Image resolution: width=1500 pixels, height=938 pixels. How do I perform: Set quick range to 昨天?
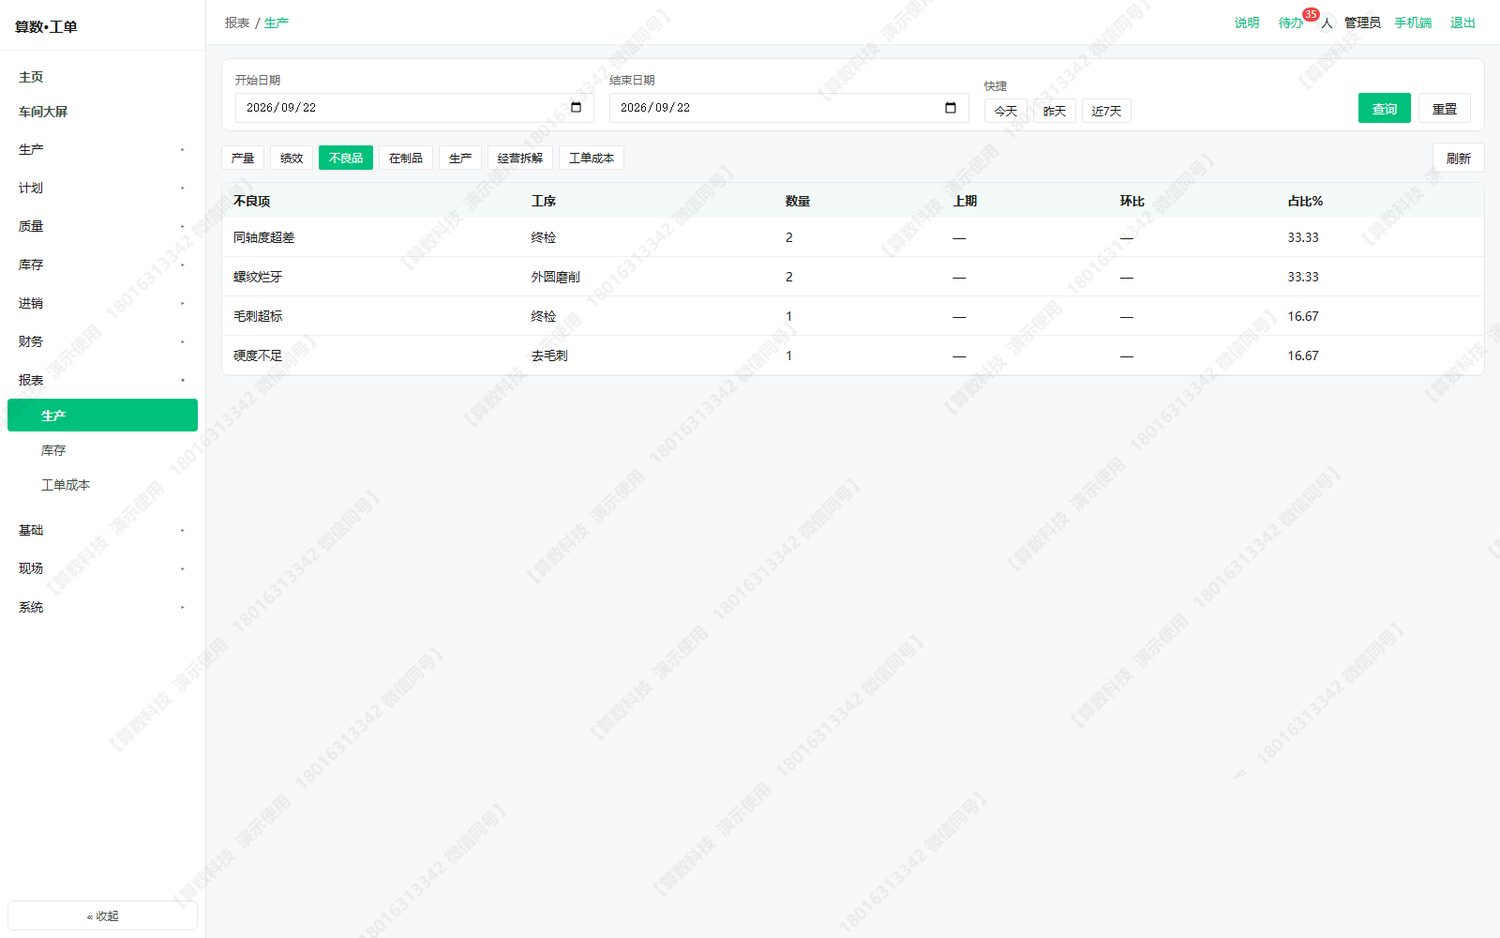click(1055, 111)
